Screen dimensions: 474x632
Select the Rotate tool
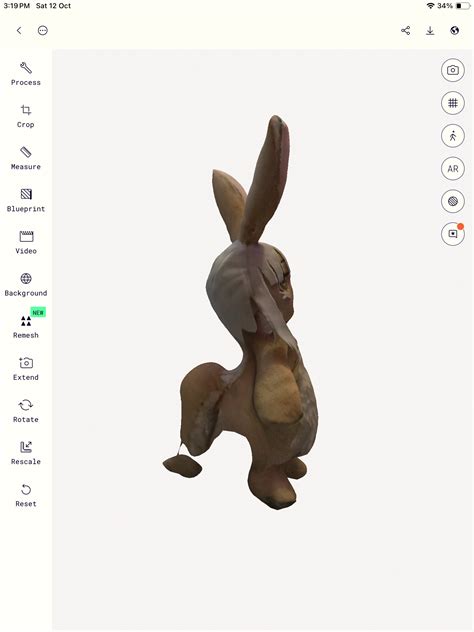pos(26,411)
